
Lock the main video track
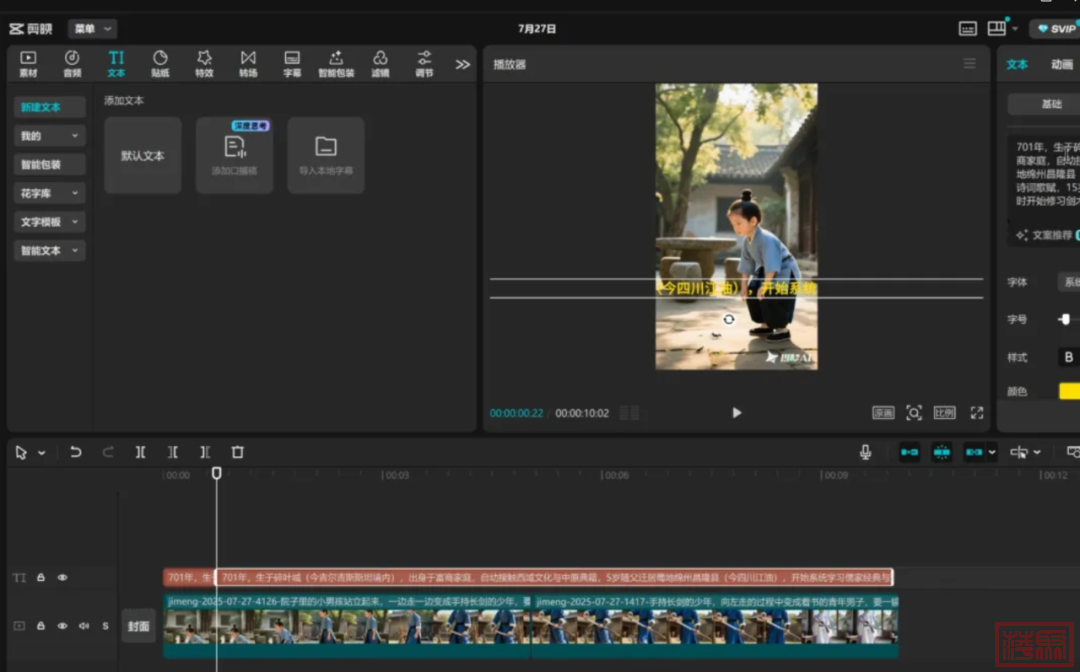[41, 626]
